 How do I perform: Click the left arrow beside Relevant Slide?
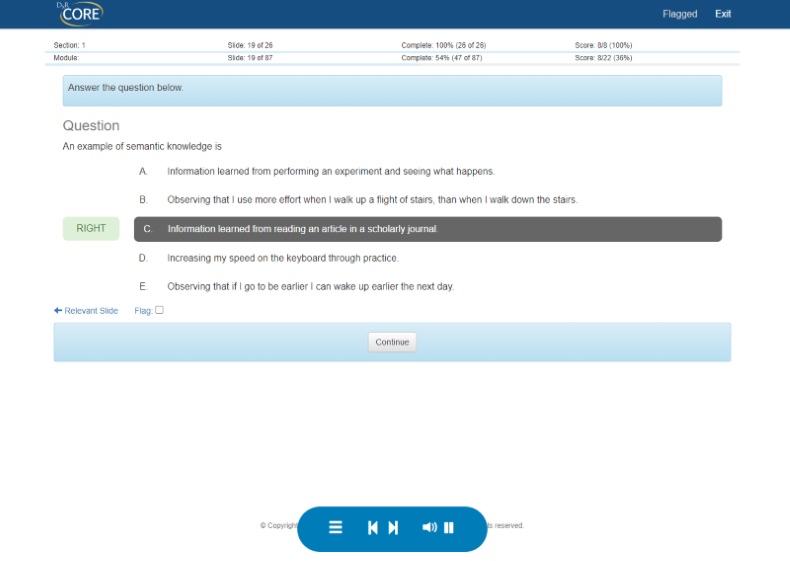pyautogui.click(x=58, y=311)
